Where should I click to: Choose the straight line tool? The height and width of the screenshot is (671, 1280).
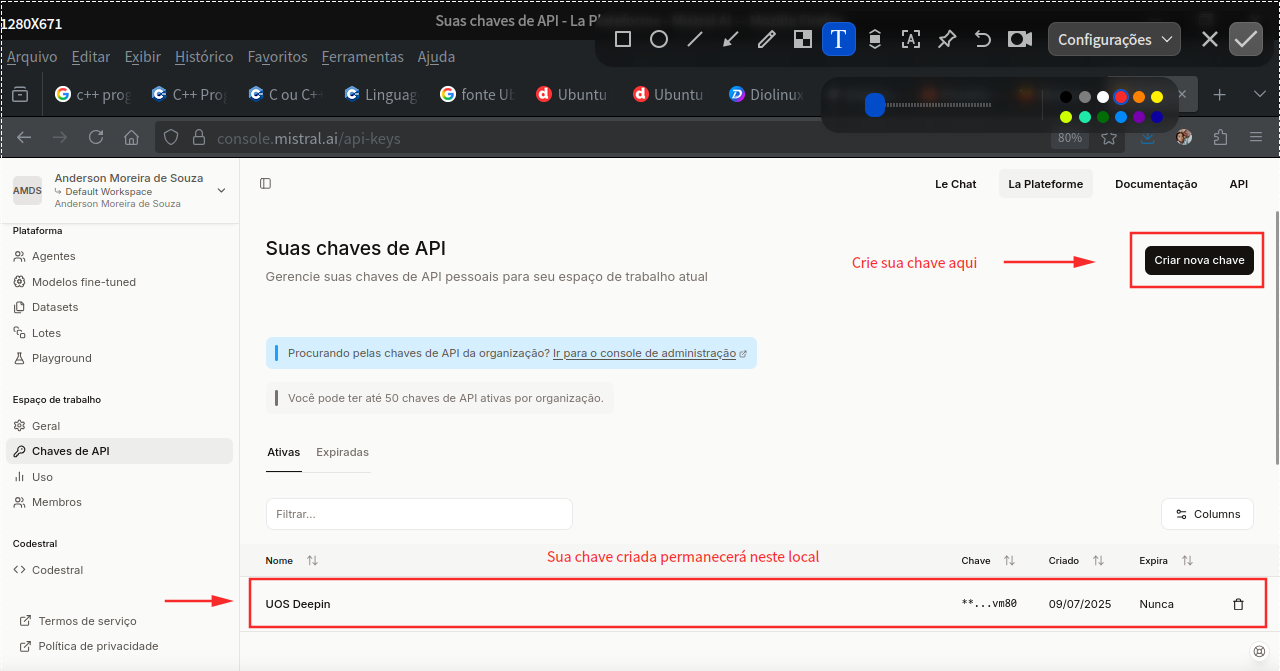[x=695, y=39]
